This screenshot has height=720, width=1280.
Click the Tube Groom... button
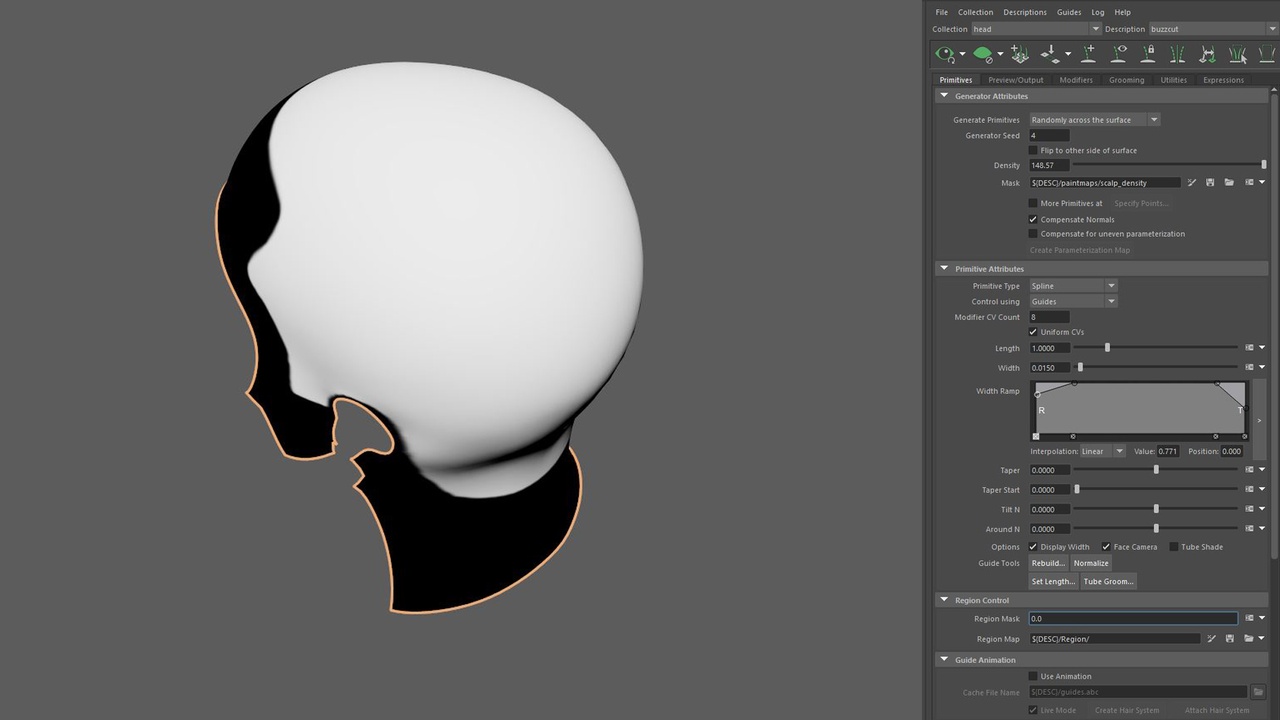pos(1109,581)
